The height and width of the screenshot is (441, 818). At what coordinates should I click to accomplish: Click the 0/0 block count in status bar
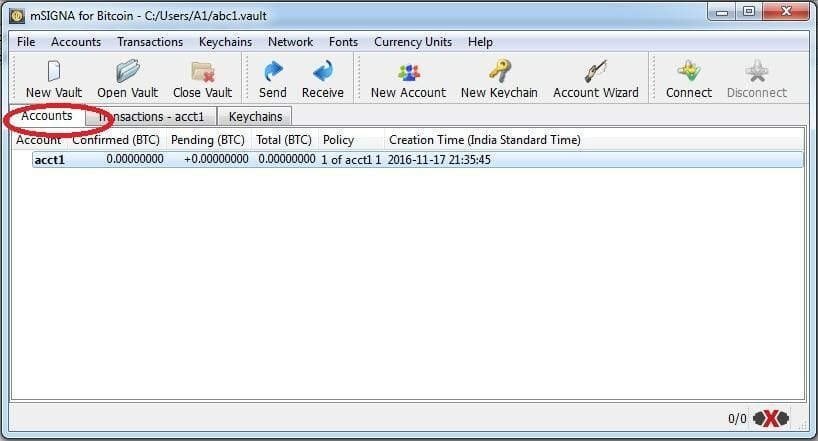[737, 419]
